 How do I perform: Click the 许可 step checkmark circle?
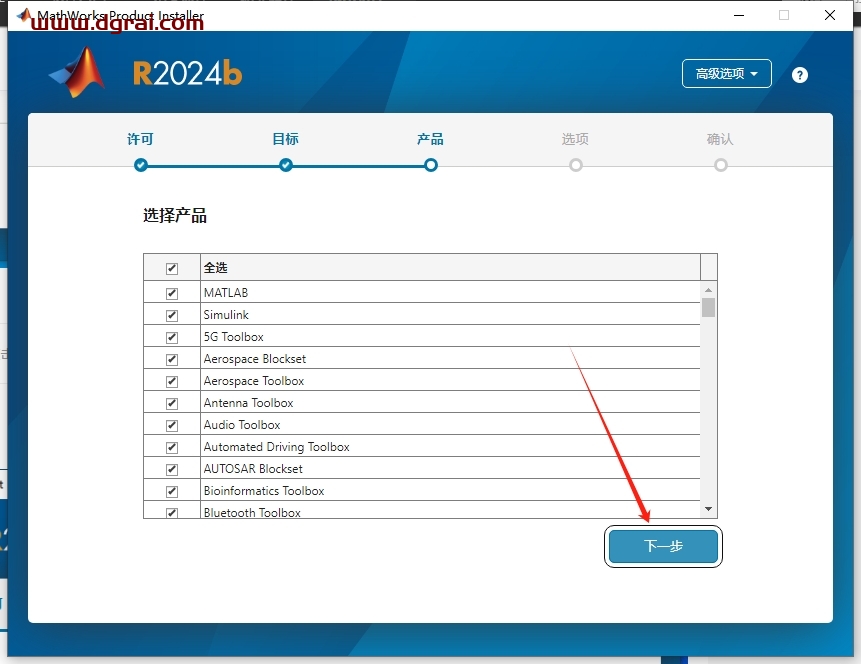[x=141, y=165]
